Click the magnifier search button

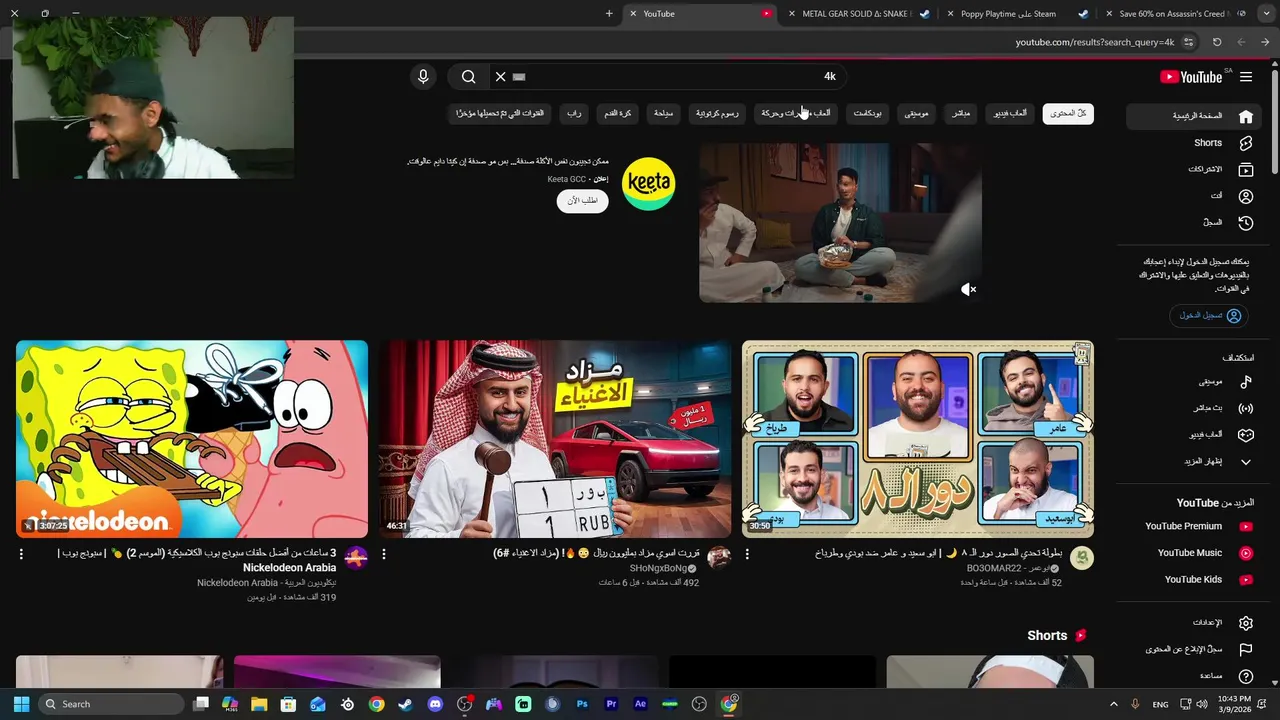point(468,76)
